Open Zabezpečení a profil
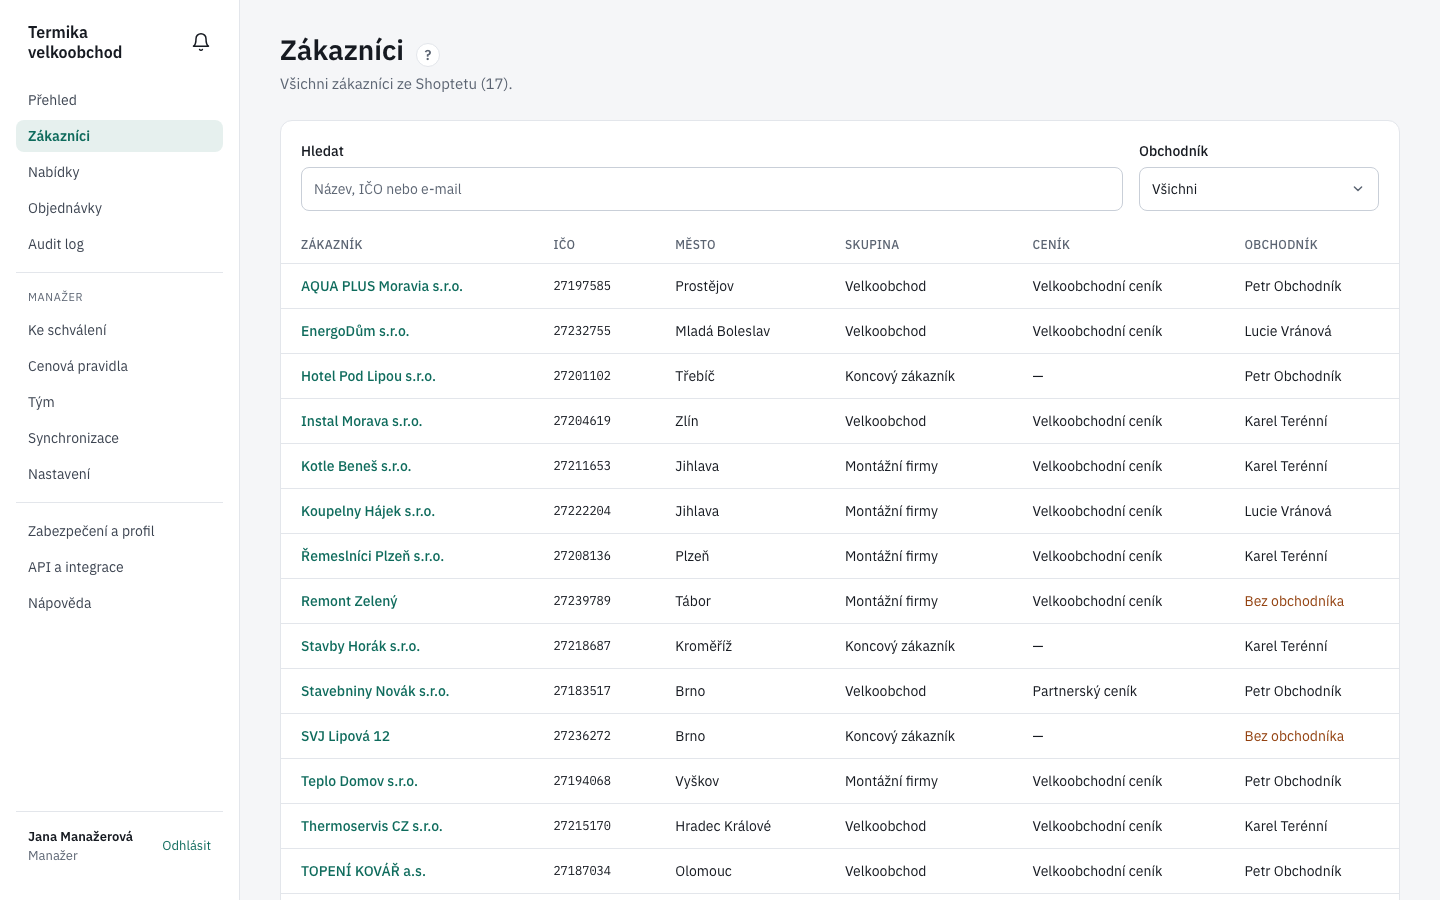This screenshot has height=900, width=1440. pyautogui.click(x=119, y=531)
